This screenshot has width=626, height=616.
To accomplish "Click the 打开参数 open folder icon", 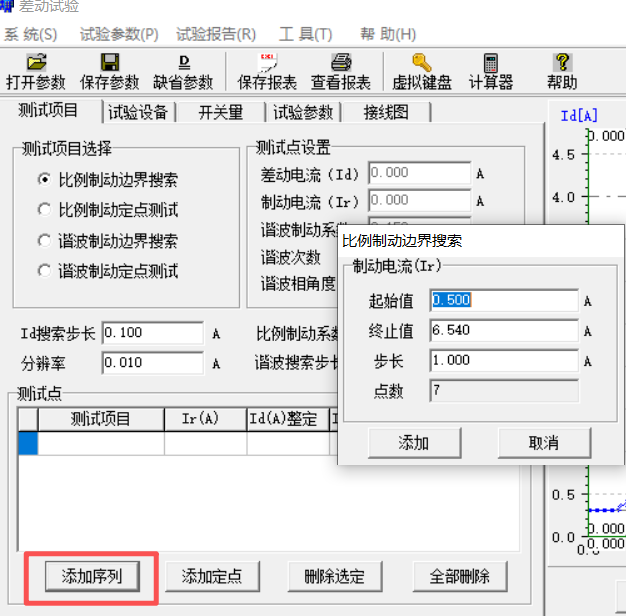I will pyautogui.click(x=36, y=63).
